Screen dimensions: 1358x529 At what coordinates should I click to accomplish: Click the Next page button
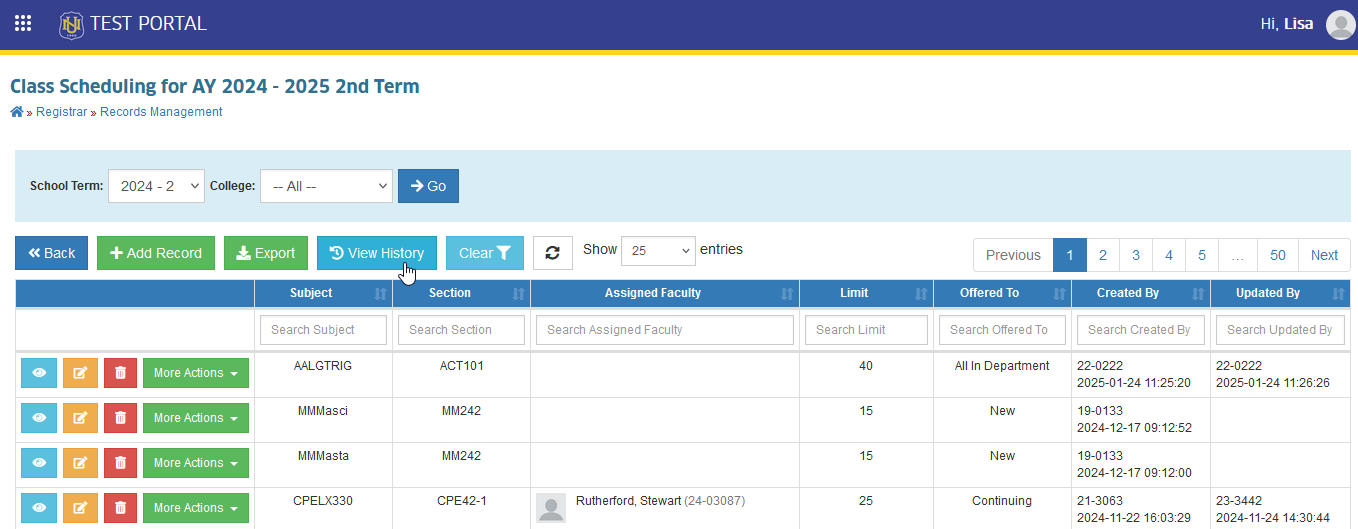pyautogui.click(x=1324, y=255)
